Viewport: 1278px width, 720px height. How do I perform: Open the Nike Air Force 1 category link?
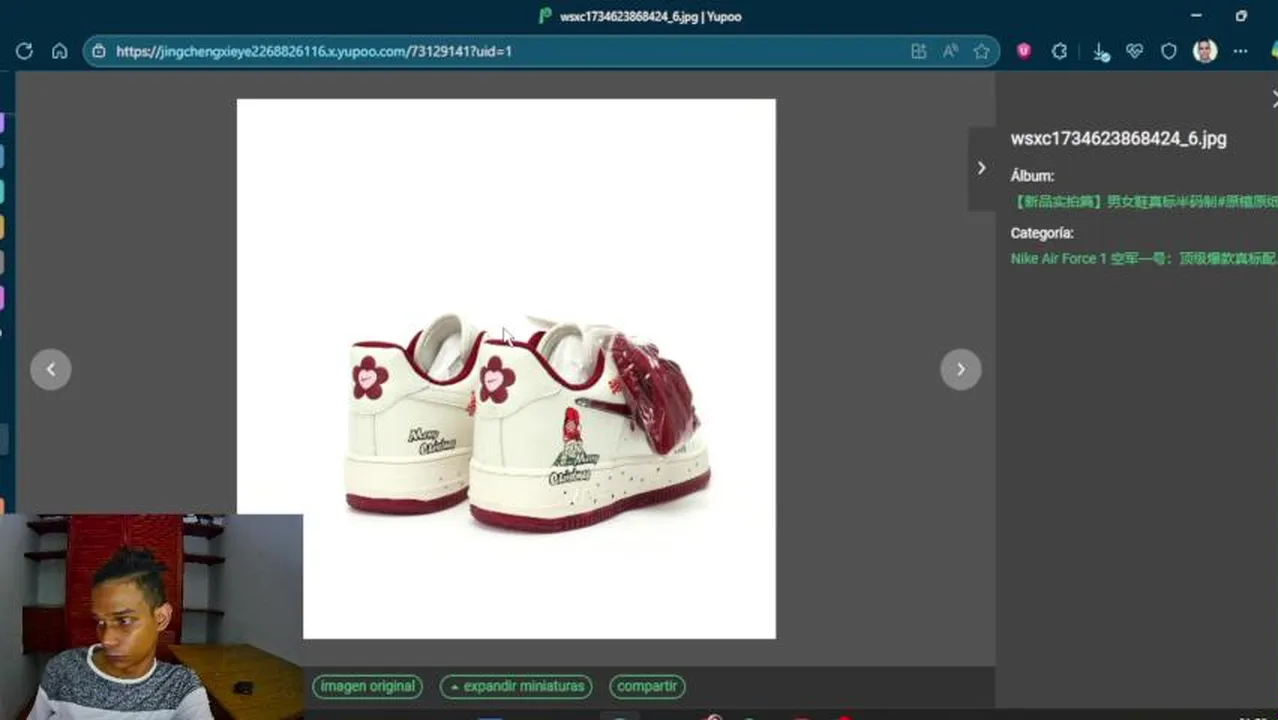[1144, 258]
